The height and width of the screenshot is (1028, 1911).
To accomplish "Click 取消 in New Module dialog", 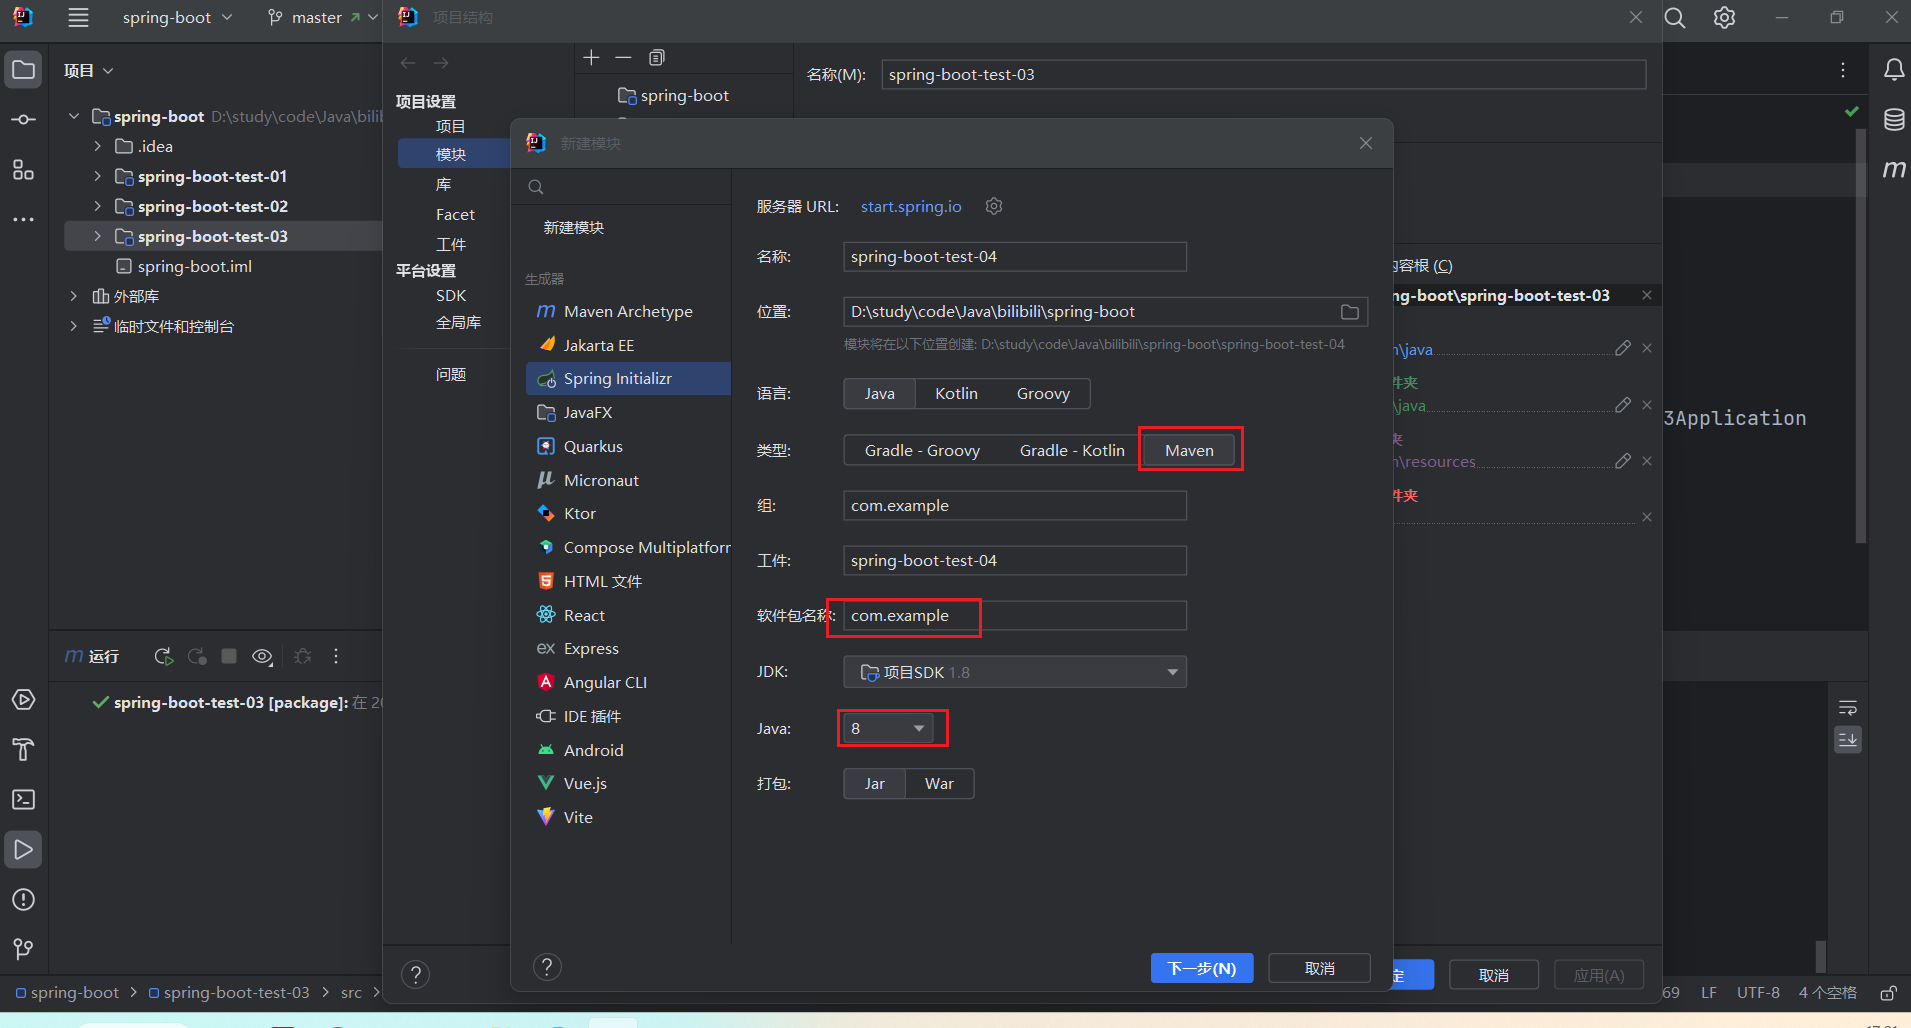I will pos(1319,968).
